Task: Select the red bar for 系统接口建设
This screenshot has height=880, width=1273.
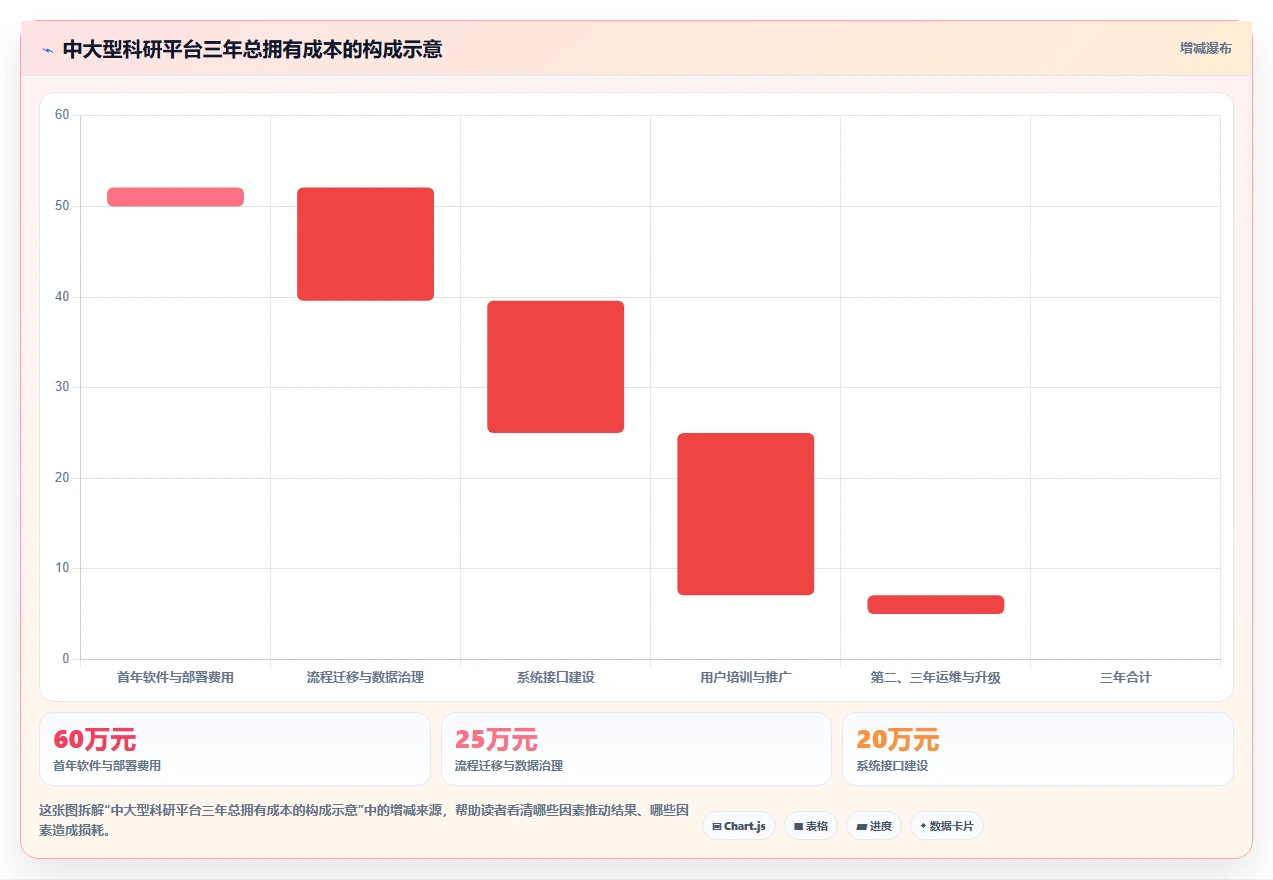Action: 556,367
